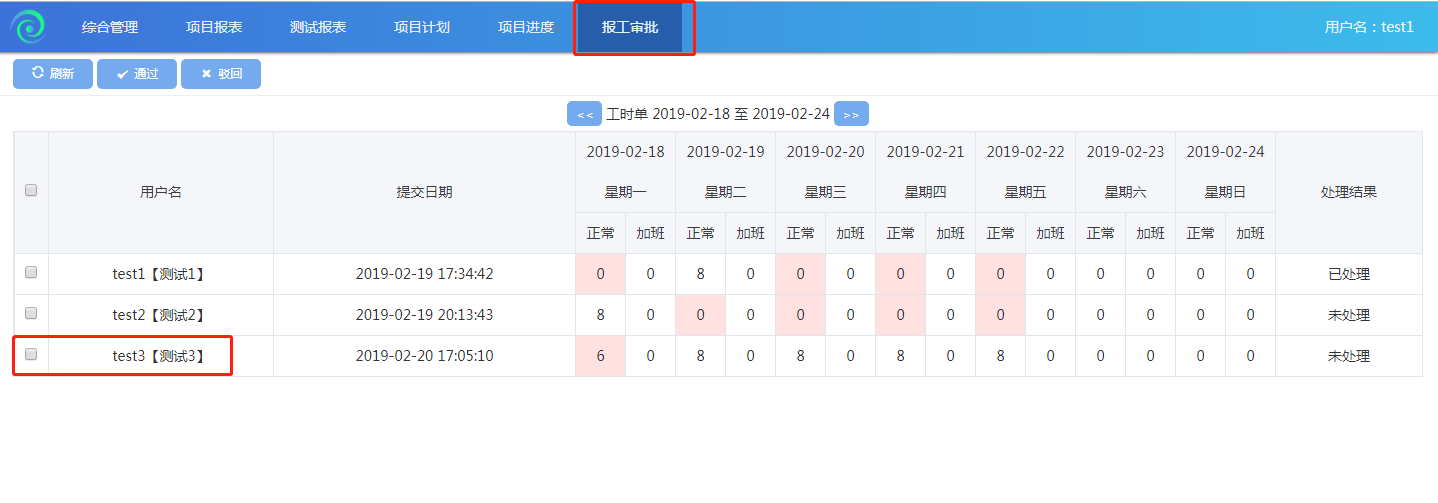This screenshot has width=1438, height=503.
Task: Select the 报工审批 tab
Action: point(630,27)
